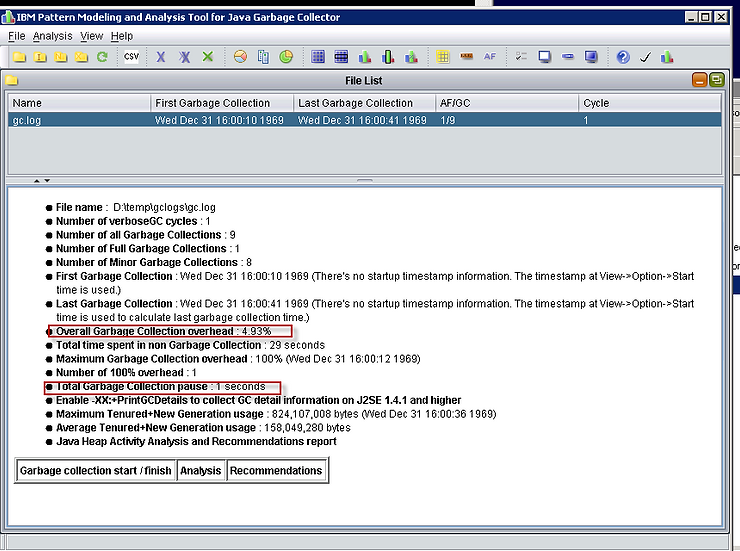Click the white monitor screen icon
The height and width of the screenshot is (551, 740).
coord(545,57)
